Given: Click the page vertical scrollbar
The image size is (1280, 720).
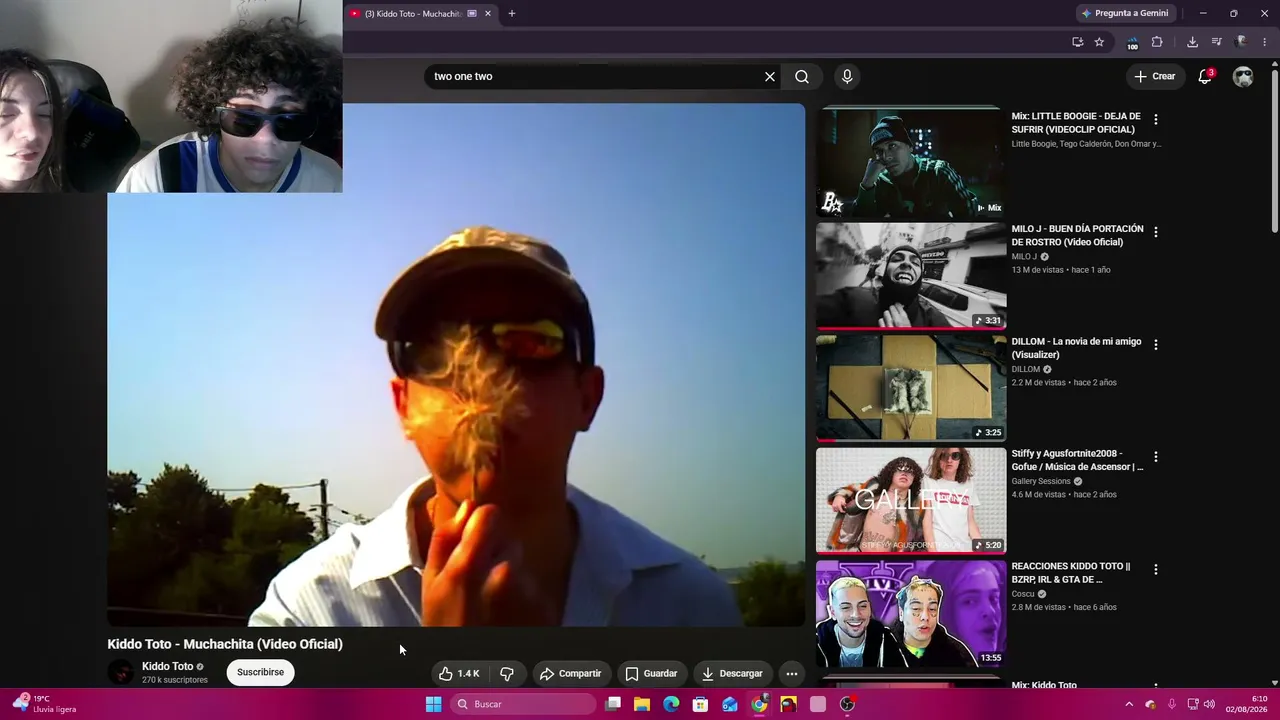Looking at the screenshot, I should [x=1274, y=150].
